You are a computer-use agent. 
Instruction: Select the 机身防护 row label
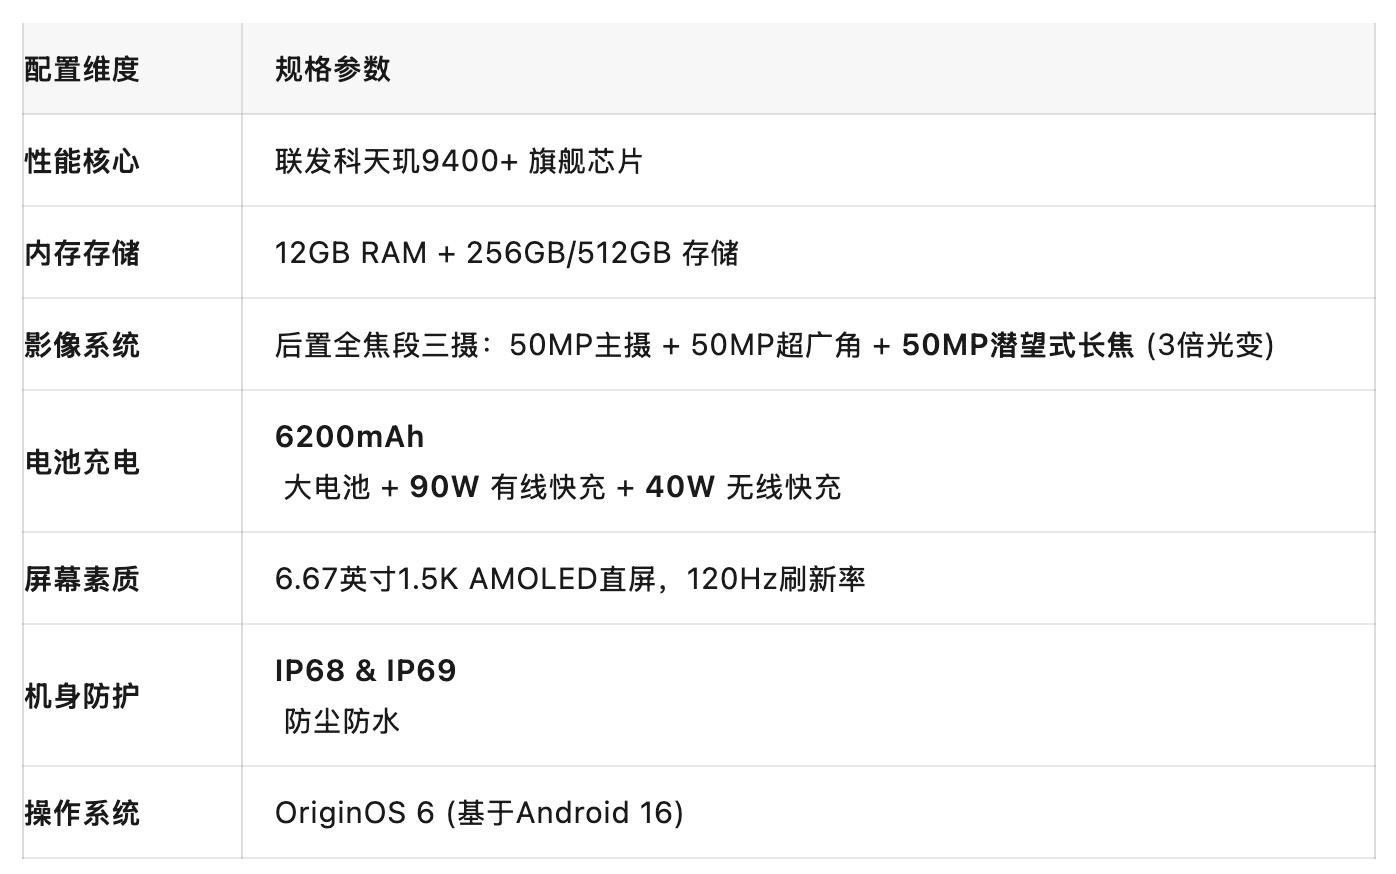point(82,696)
